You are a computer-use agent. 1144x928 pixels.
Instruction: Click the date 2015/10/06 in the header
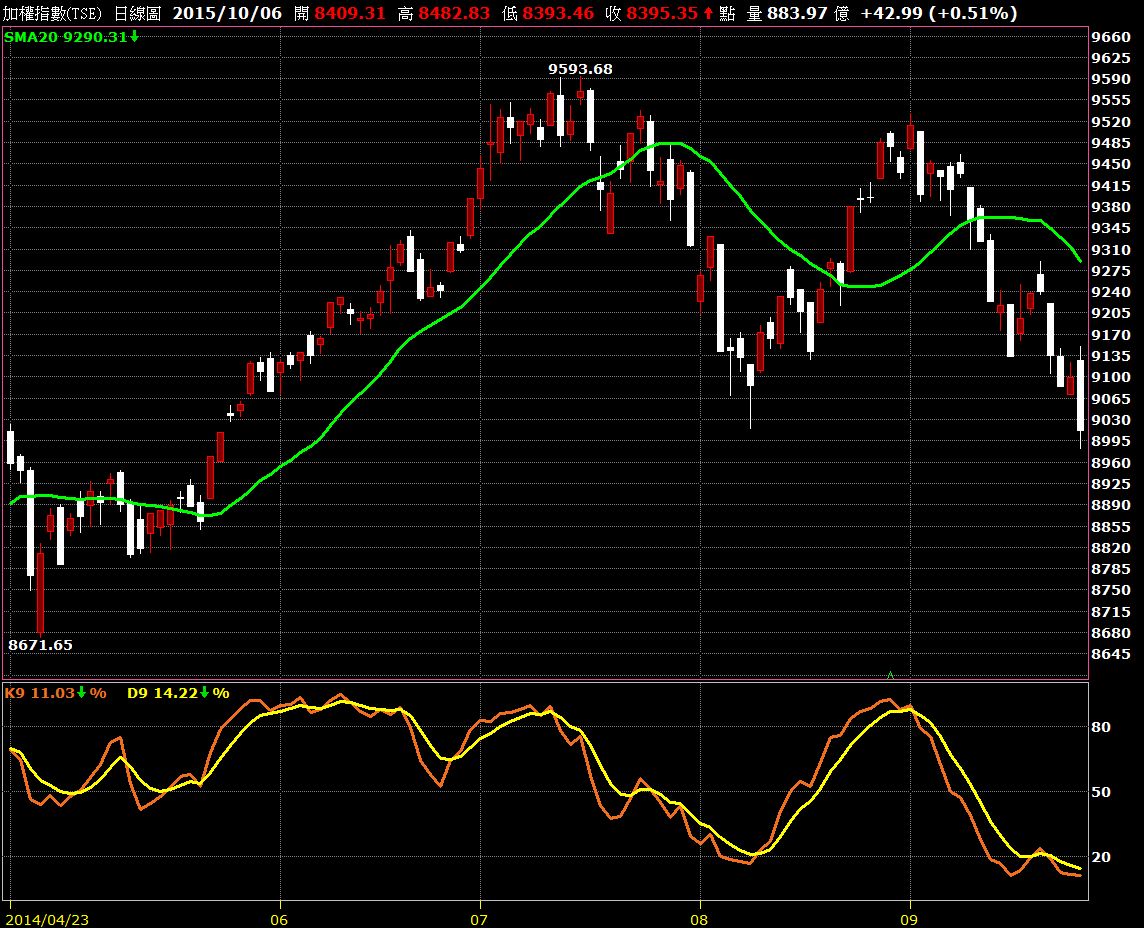coord(227,13)
